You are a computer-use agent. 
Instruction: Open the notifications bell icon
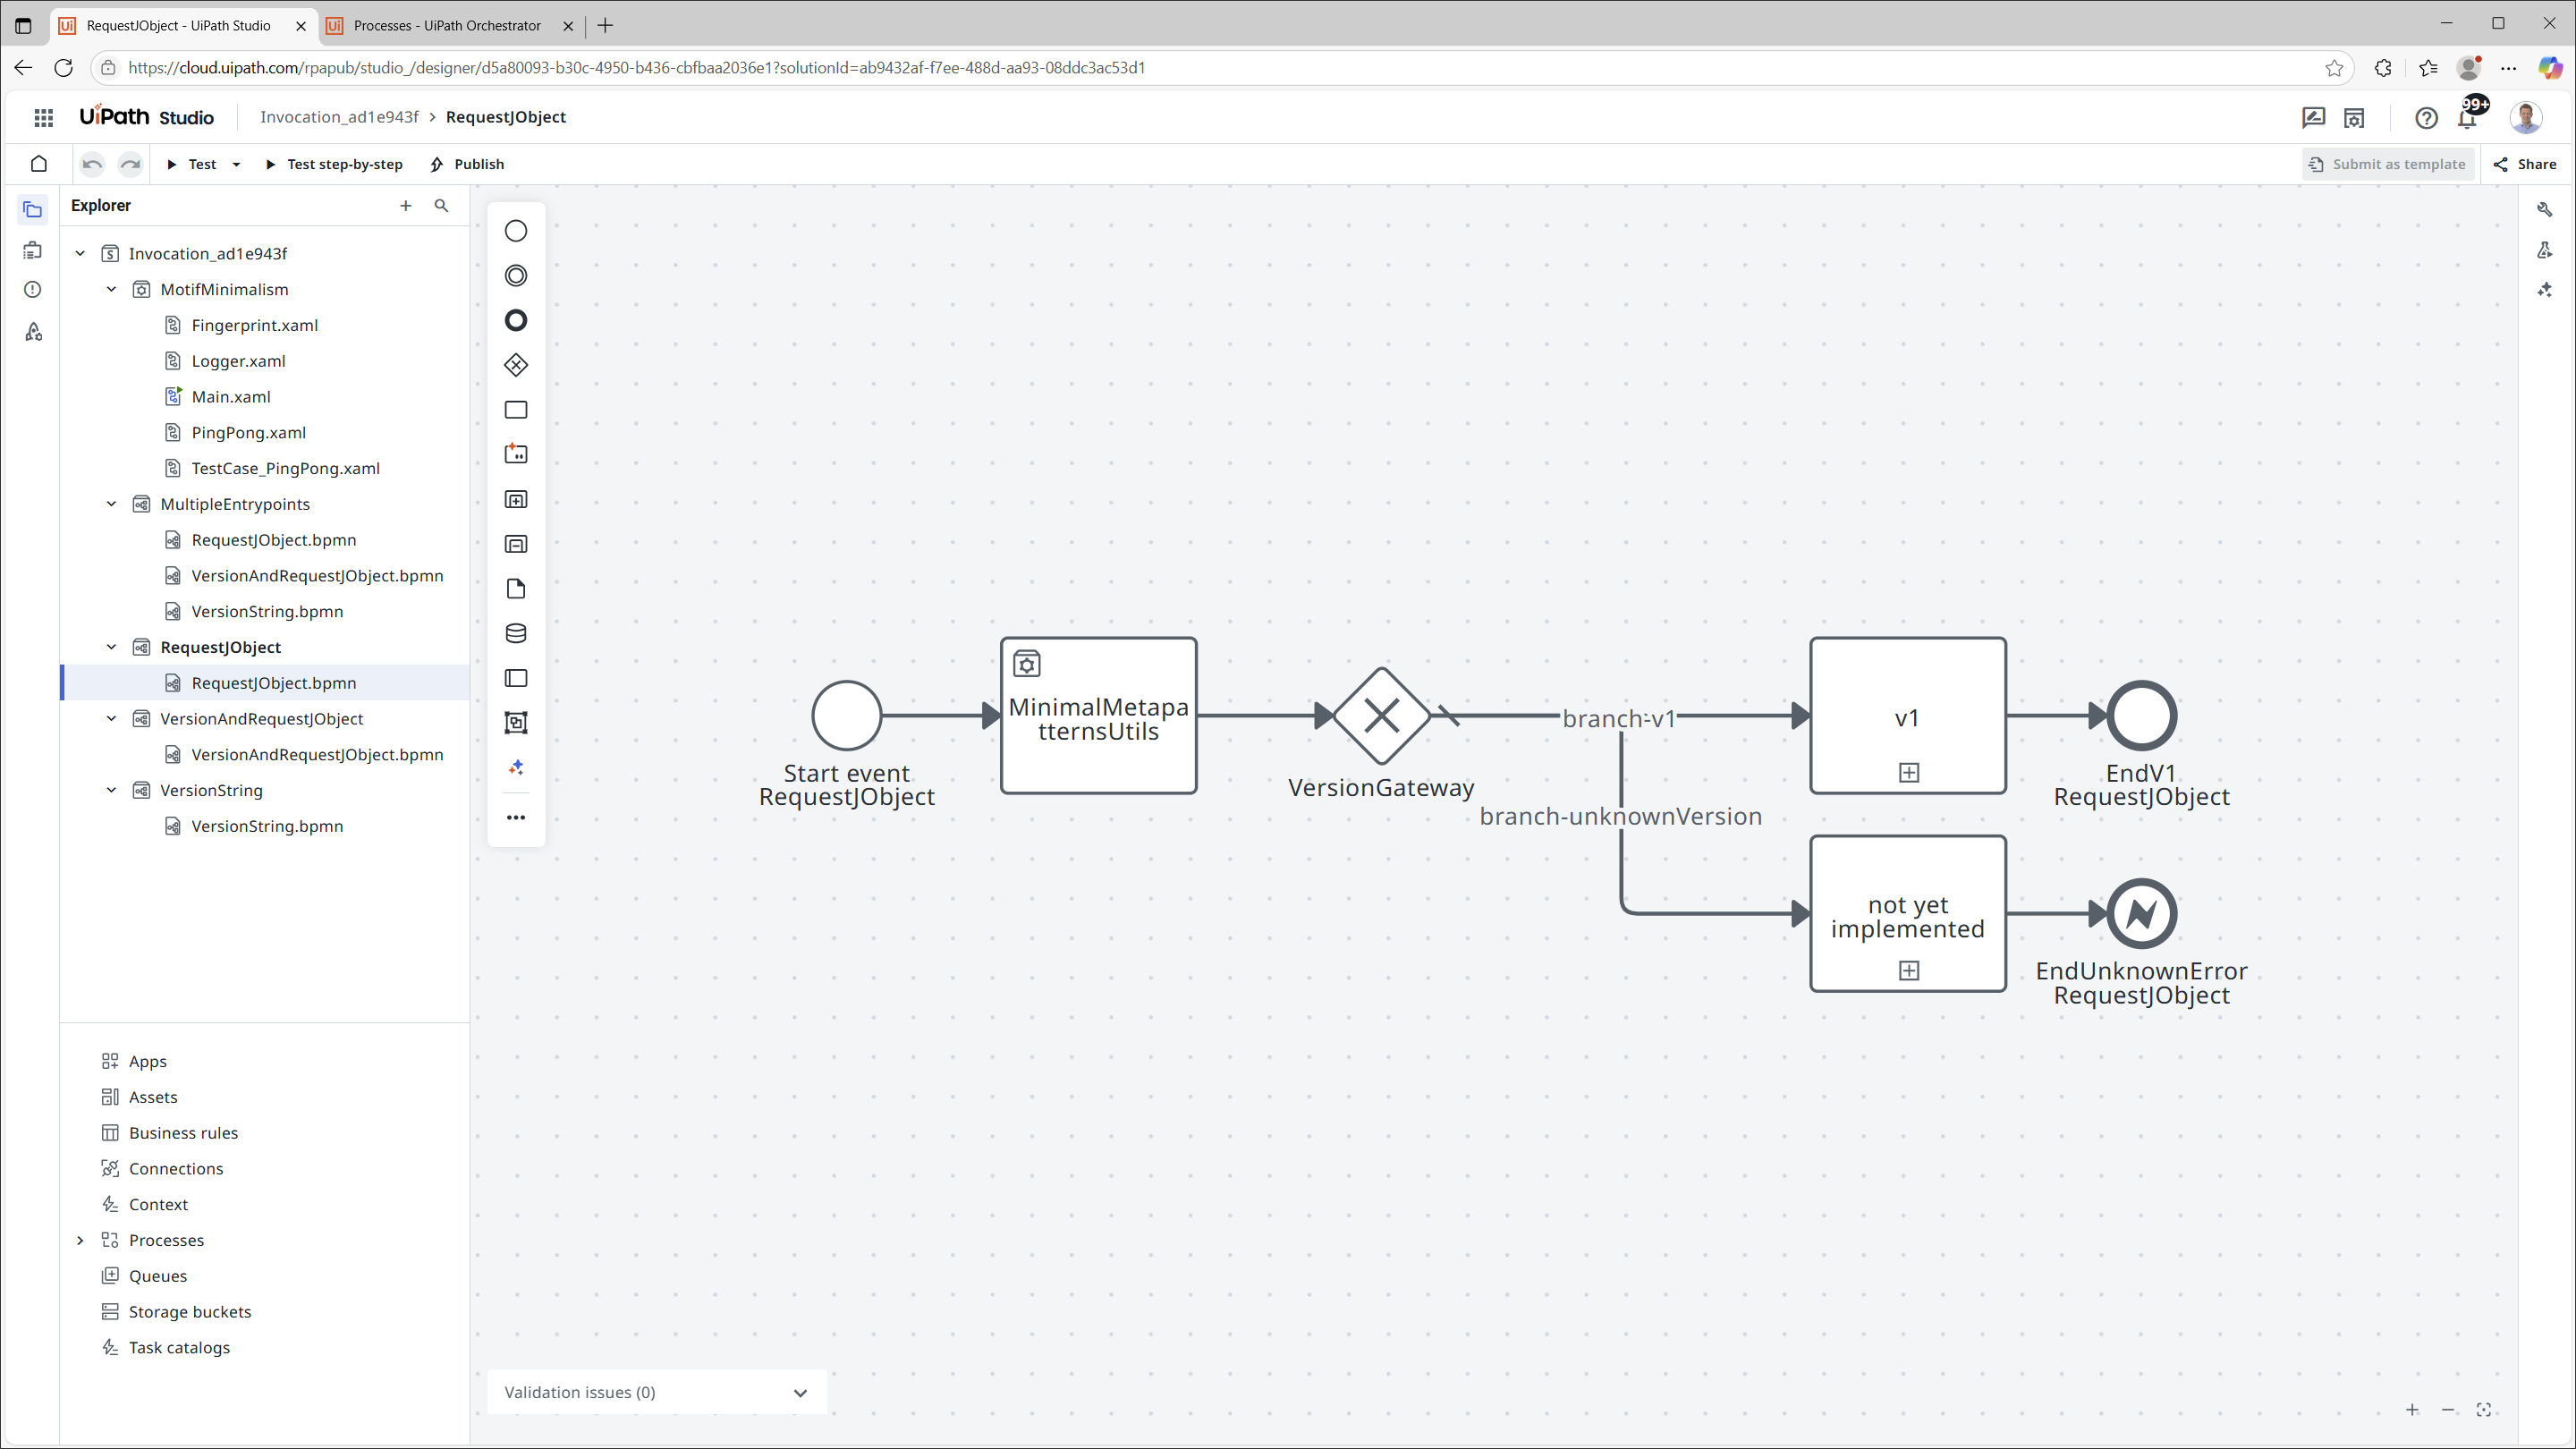pos(2466,118)
